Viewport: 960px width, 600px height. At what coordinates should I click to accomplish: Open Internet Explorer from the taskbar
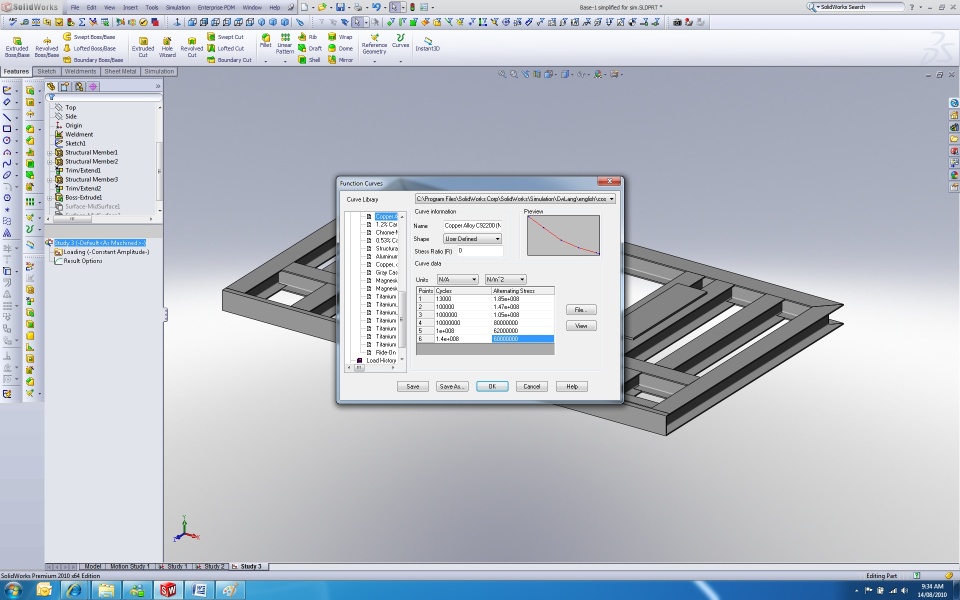(x=74, y=590)
